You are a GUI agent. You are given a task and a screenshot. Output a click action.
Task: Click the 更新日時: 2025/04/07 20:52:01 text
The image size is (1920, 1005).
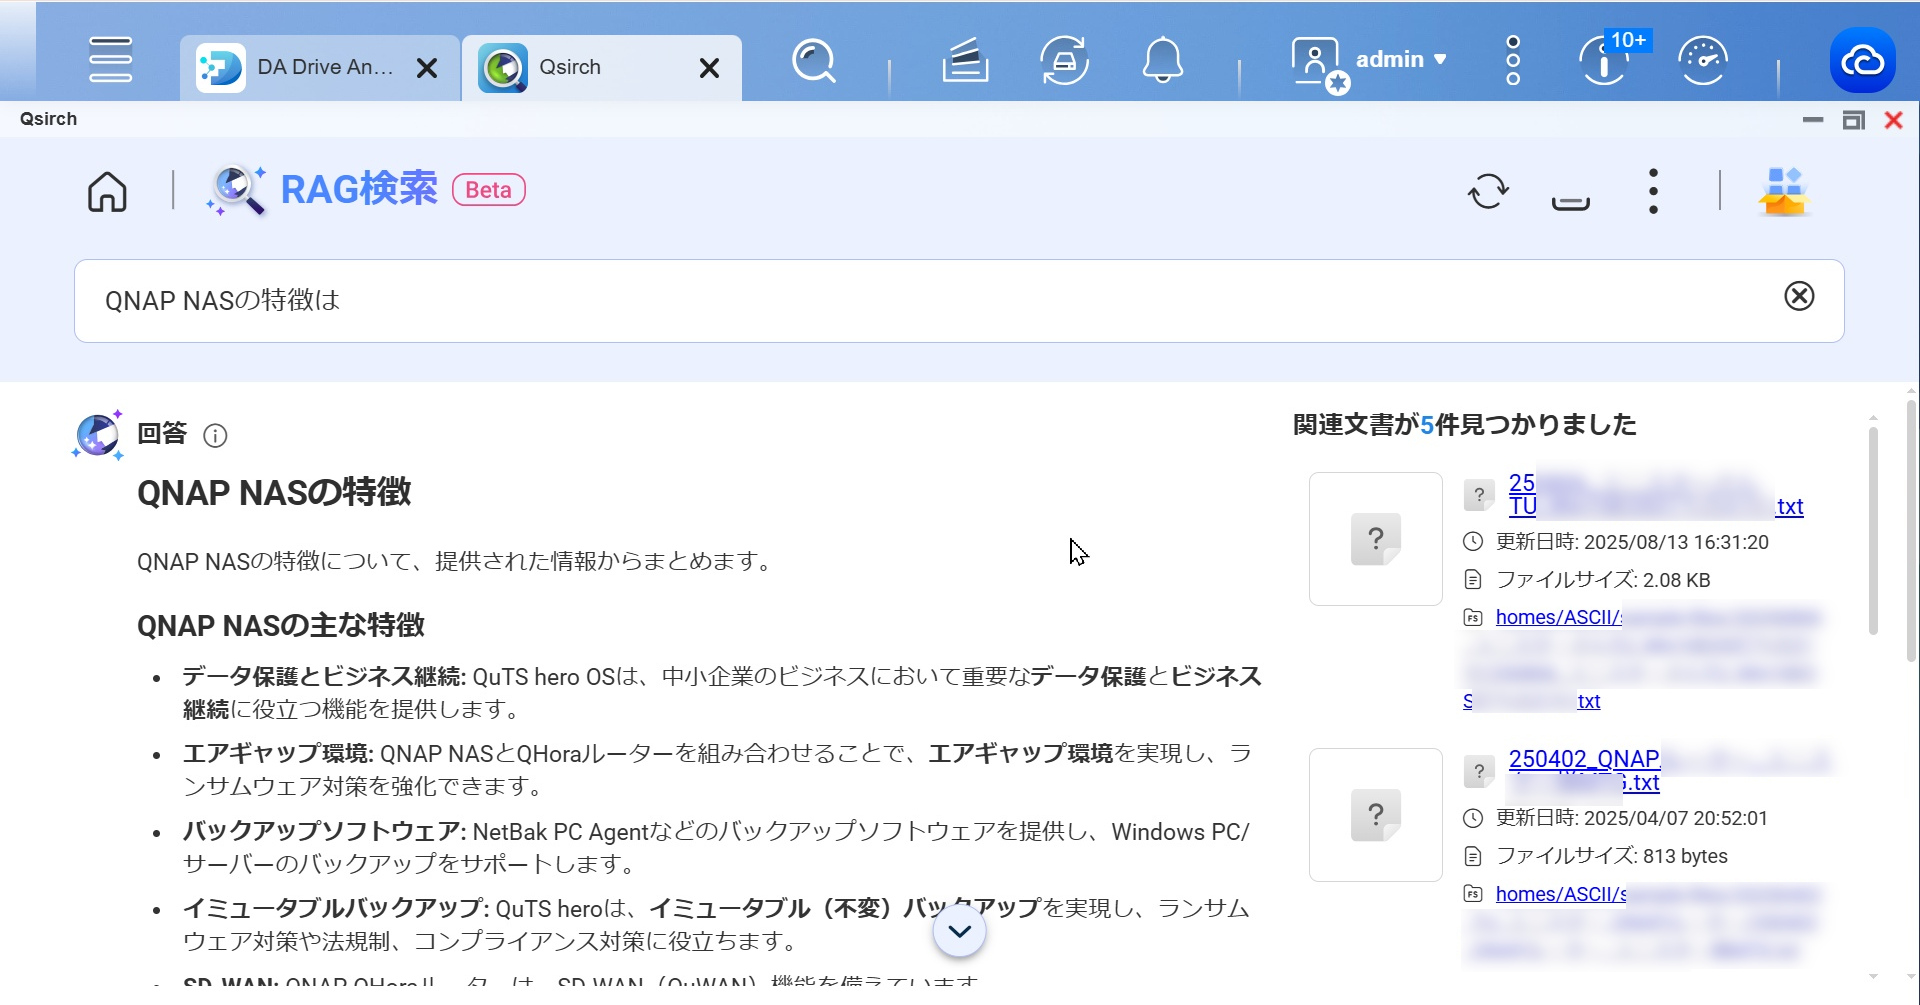[1632, 819]
